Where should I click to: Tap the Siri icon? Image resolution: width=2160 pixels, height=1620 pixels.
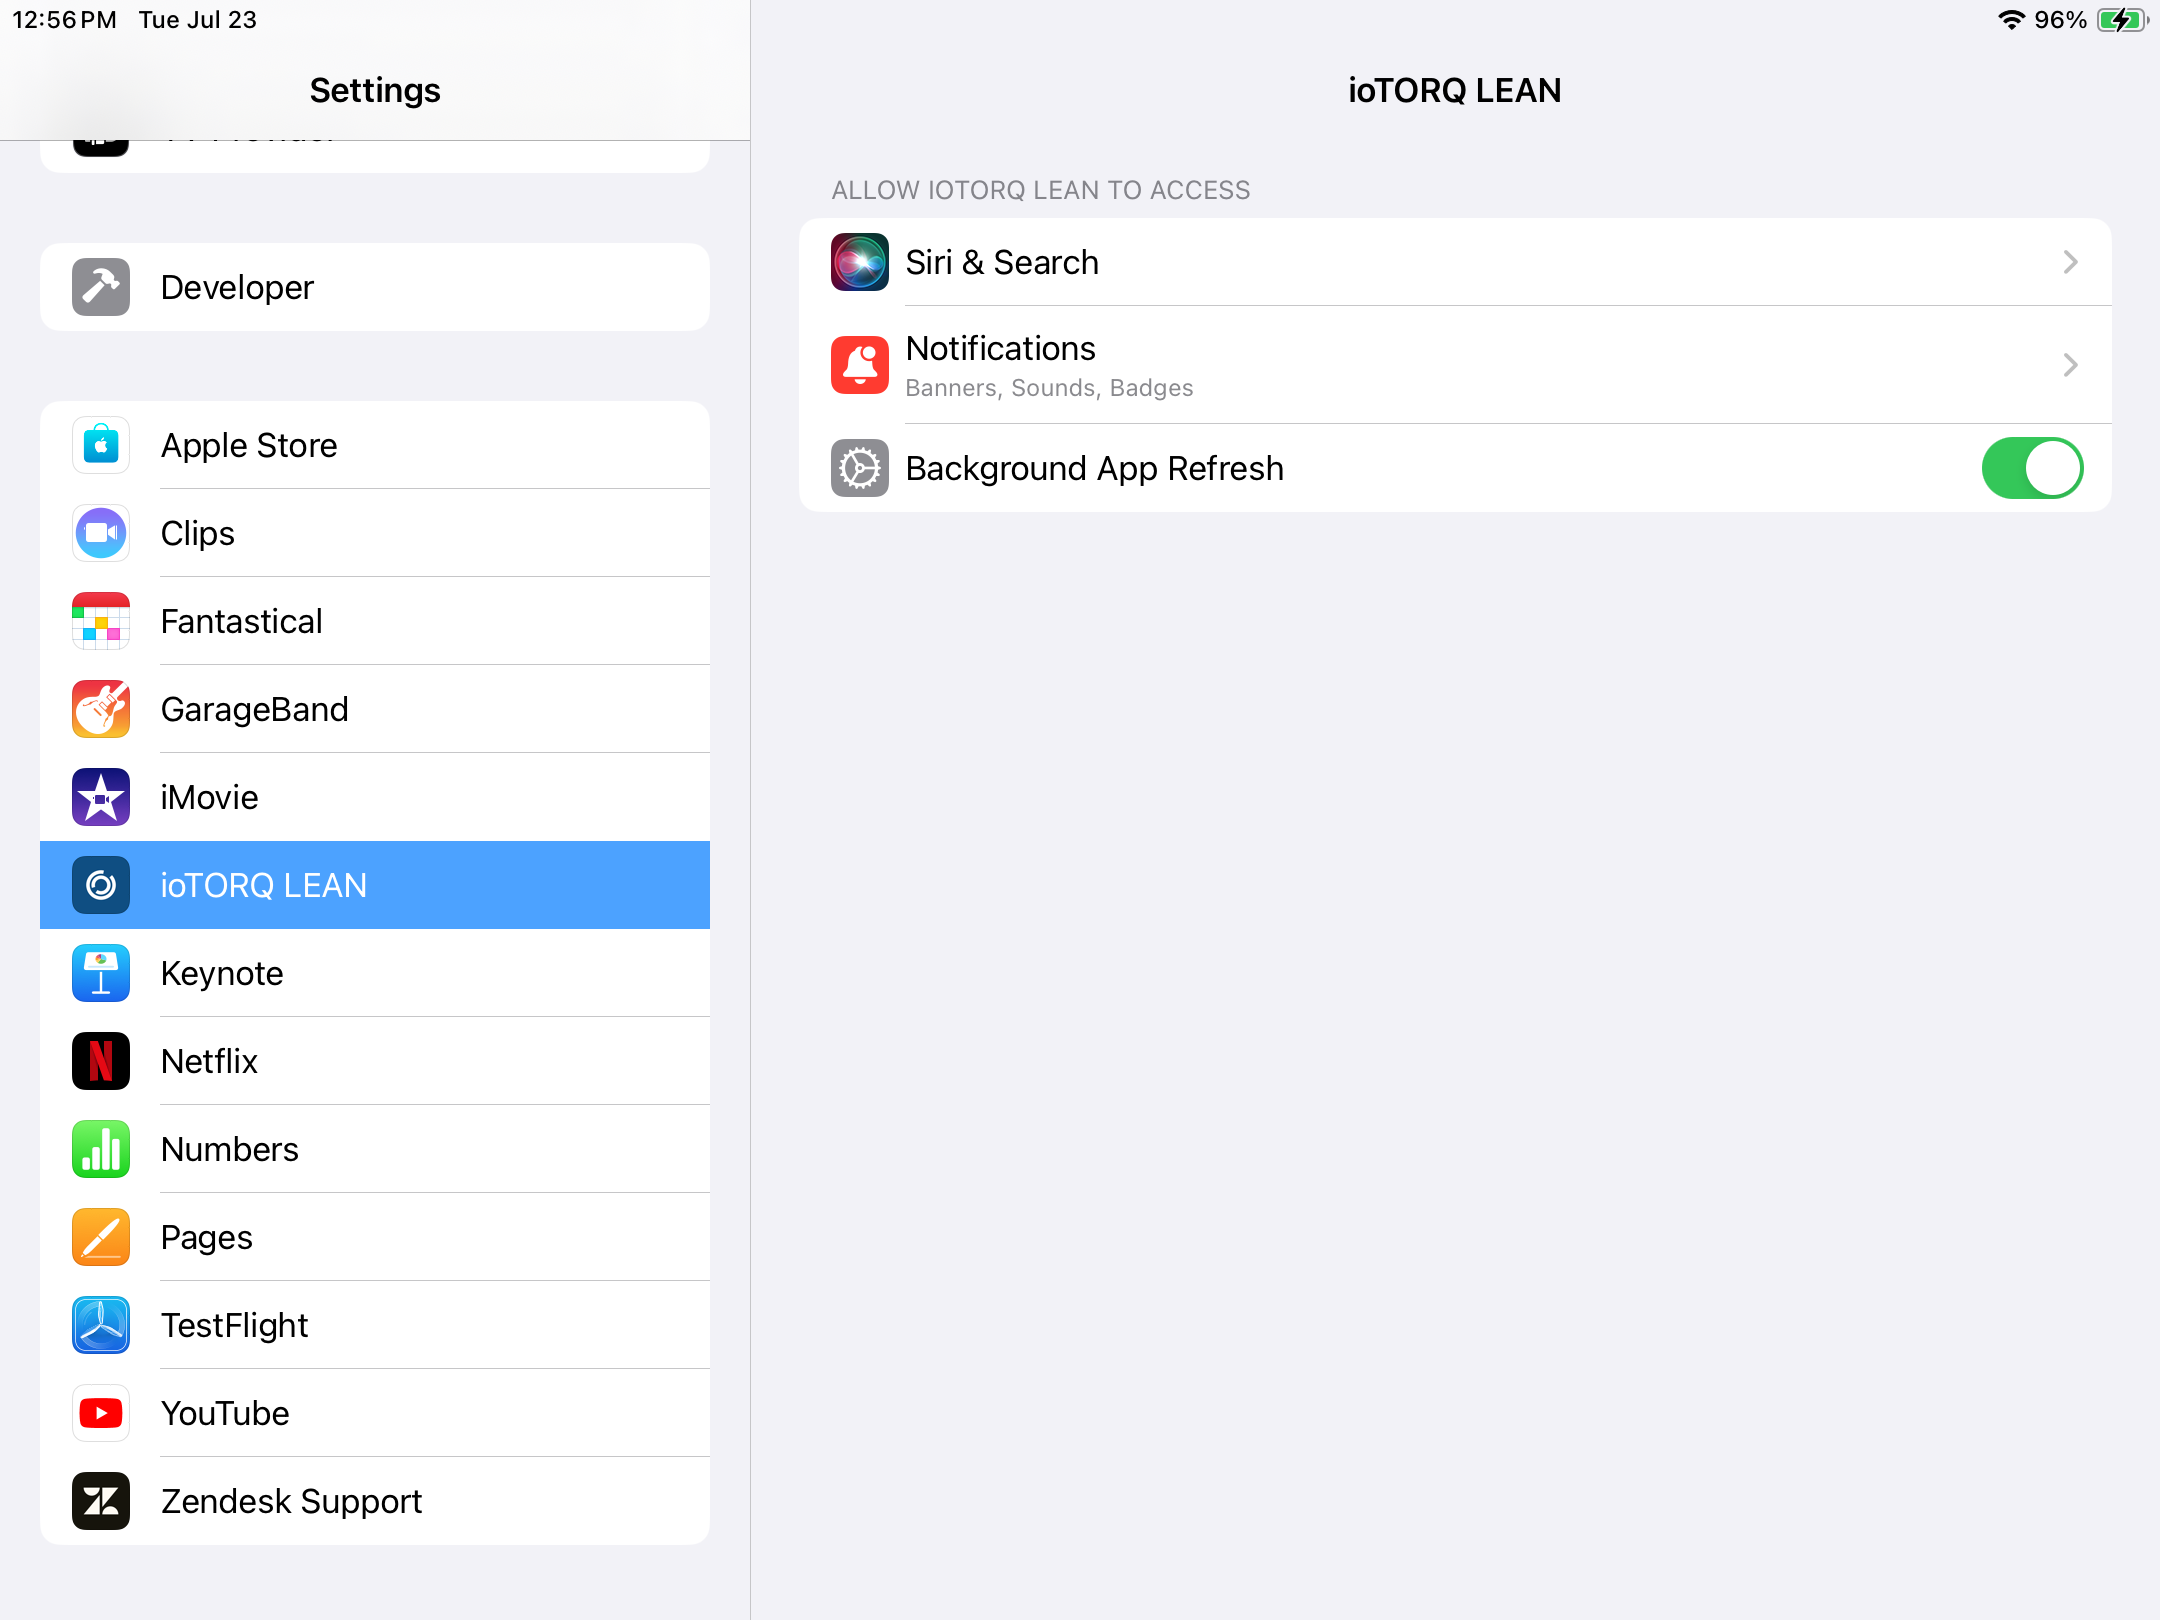[x=860, y=262]
